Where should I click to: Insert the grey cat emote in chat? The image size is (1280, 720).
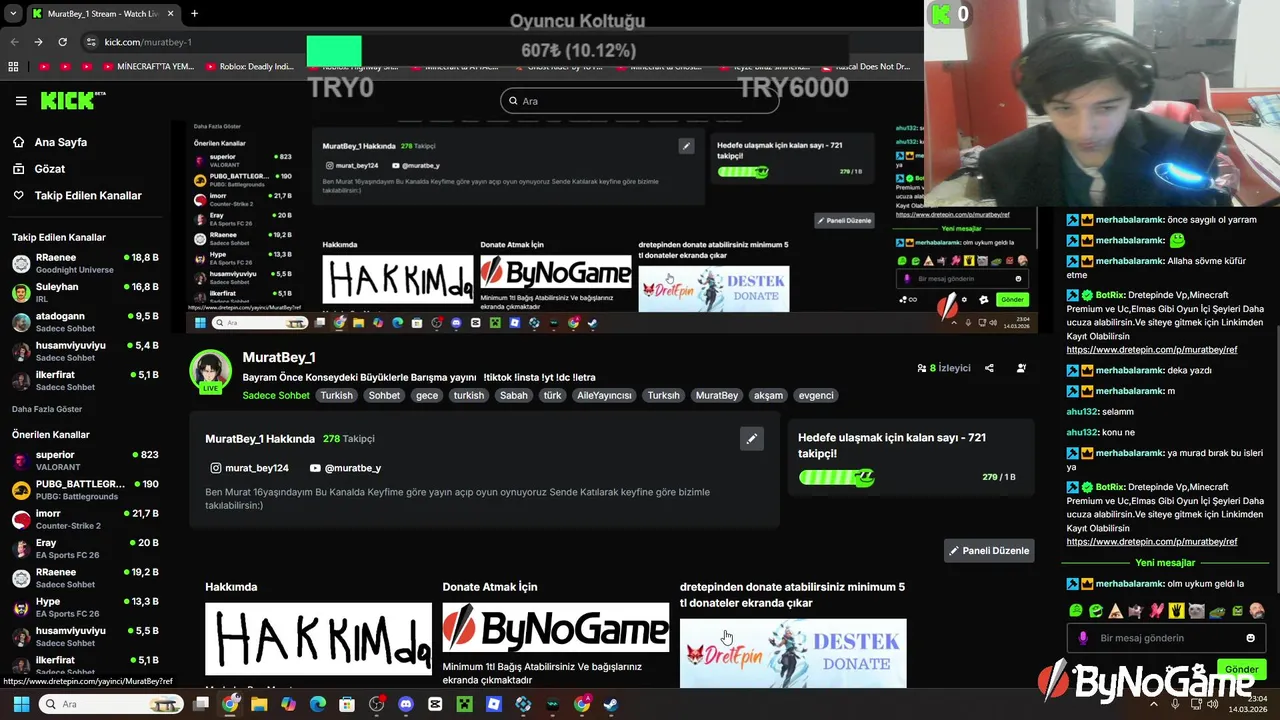[1196, 610]
